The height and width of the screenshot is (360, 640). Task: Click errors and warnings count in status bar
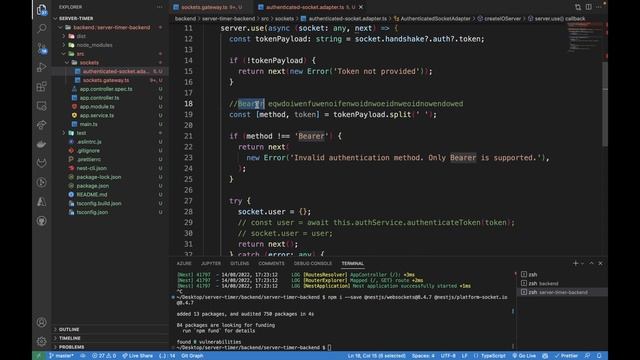pyautogui.click(x=104, y=356)
